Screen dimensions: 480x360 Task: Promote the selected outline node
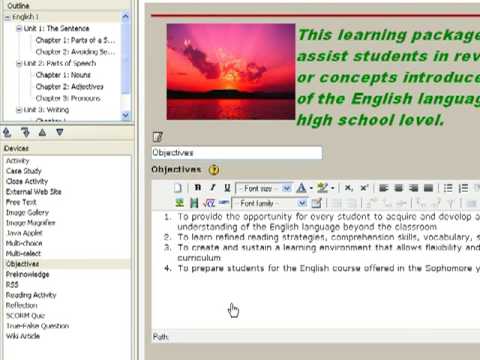pyautogui.click(x=7, y=133)
